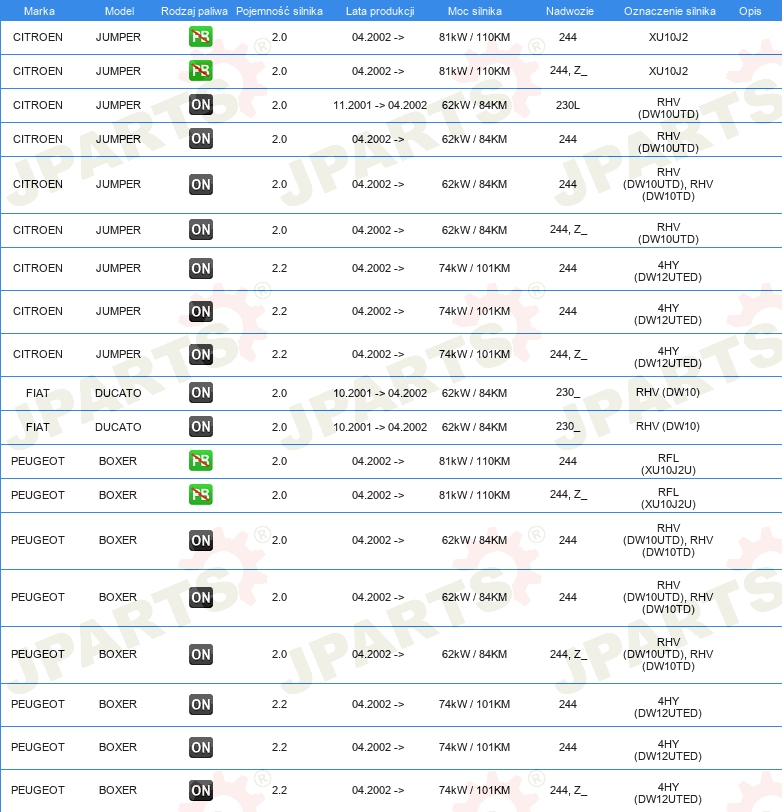
Task: Click 244, Z_ in Citroen 2.2 diesel row
Action: tap(568, 354)
